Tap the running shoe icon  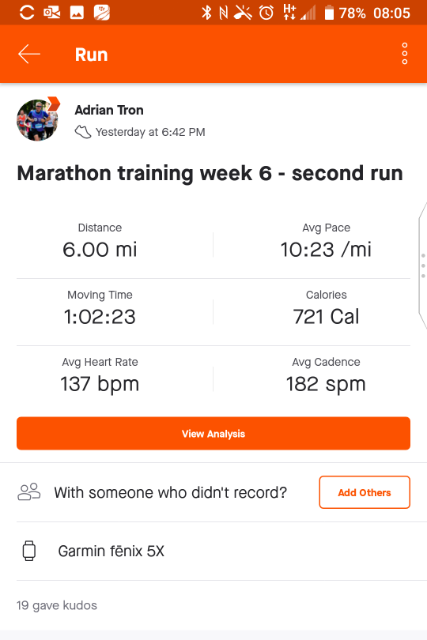(83, 132)
